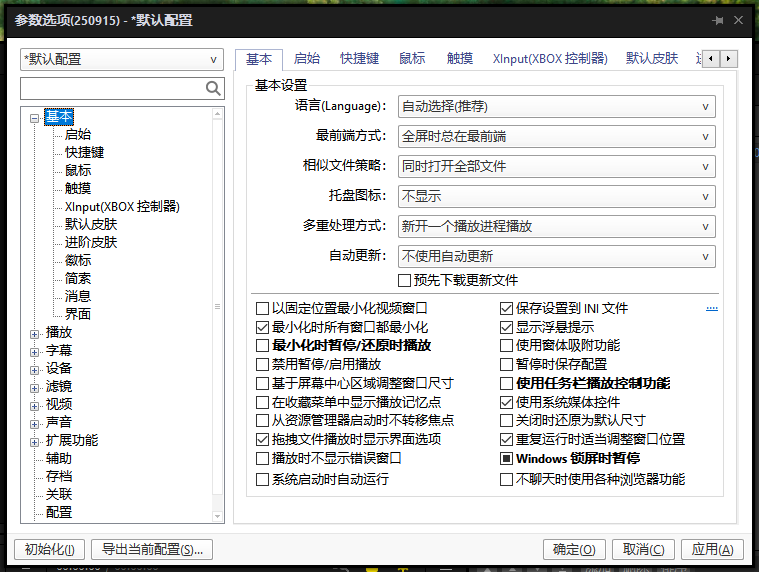Image resolution: width=759 pixels, height=572 pixels.
Task: Expand the 播放 tree node
Action: [35, 332]
